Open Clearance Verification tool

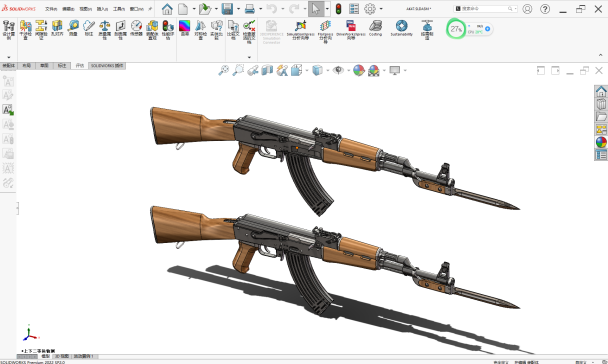click(41, 30)
